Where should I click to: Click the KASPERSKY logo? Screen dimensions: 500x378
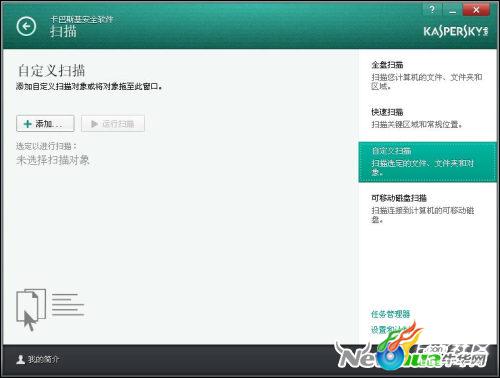[x=456, y=31]
